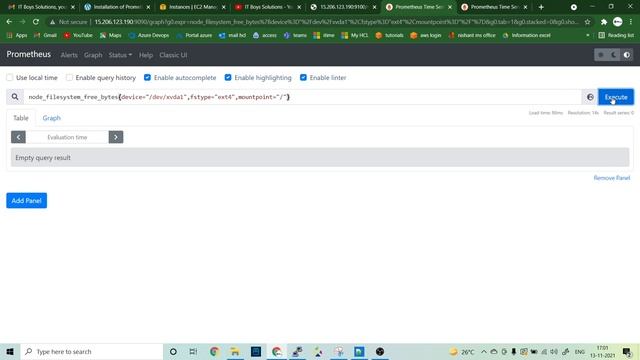Open the Windows Start menu
This screenshot has height=360, width=640.
coord(10,351)
